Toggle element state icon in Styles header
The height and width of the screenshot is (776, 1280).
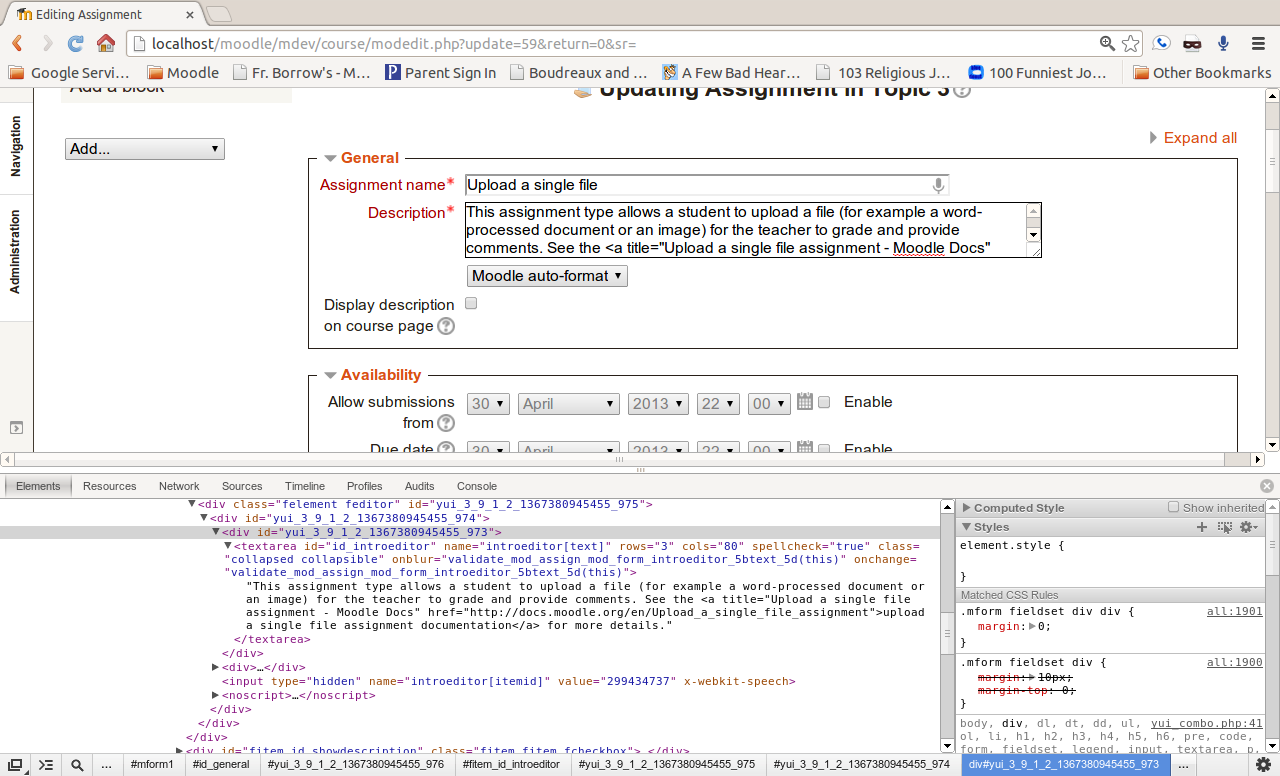(1225, 527)
